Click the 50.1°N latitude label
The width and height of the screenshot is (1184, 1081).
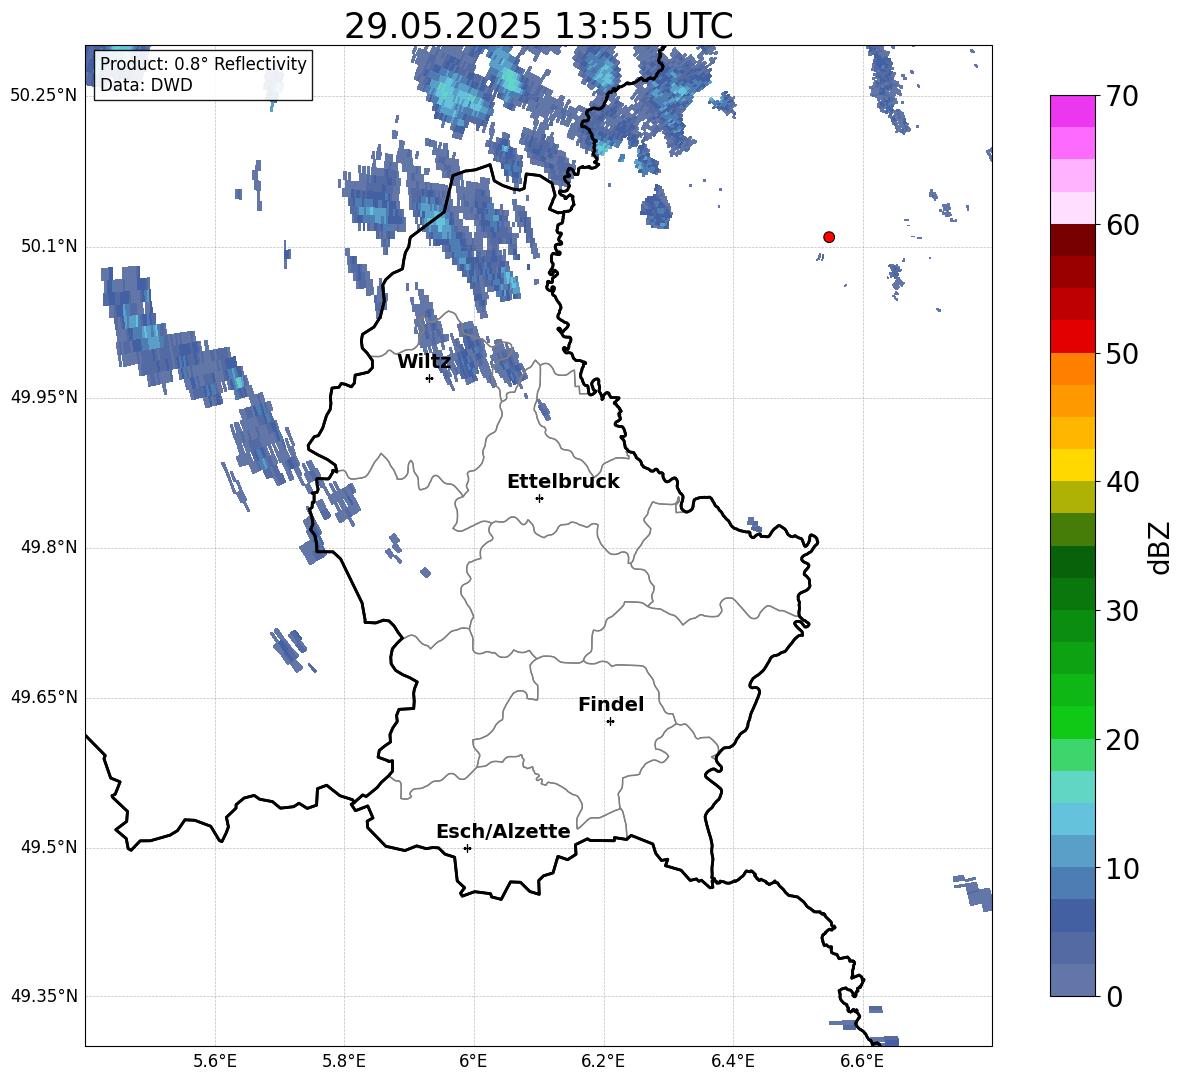click(49, 246)
